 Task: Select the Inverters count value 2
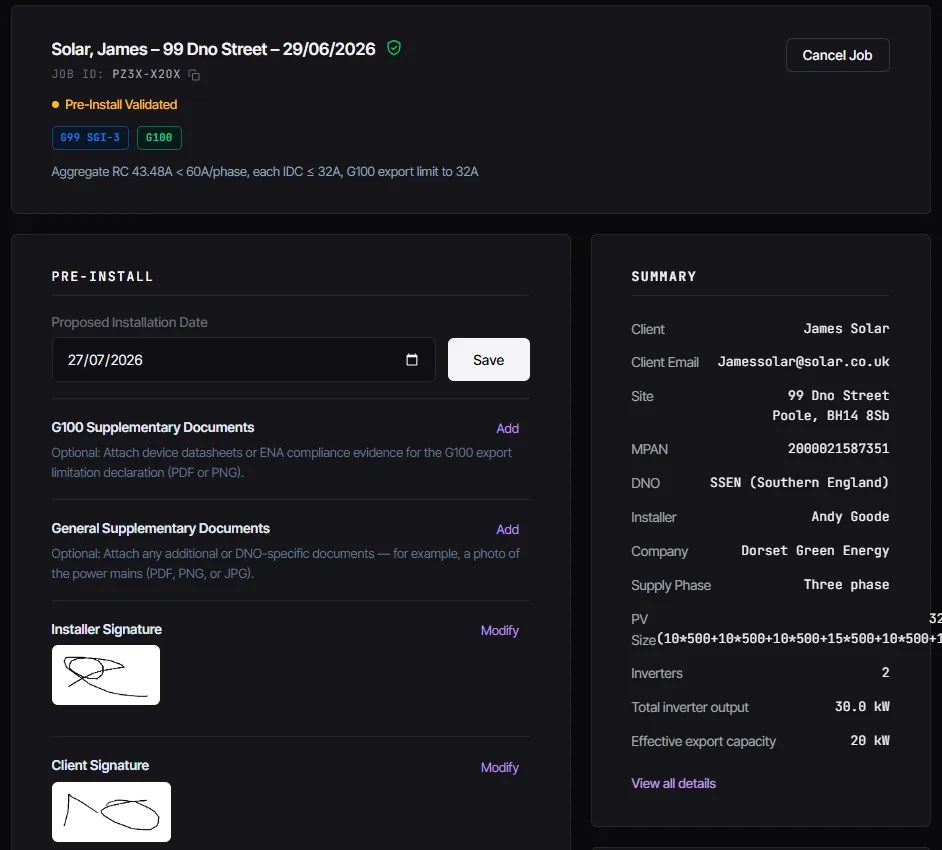(x=885, y=672)
